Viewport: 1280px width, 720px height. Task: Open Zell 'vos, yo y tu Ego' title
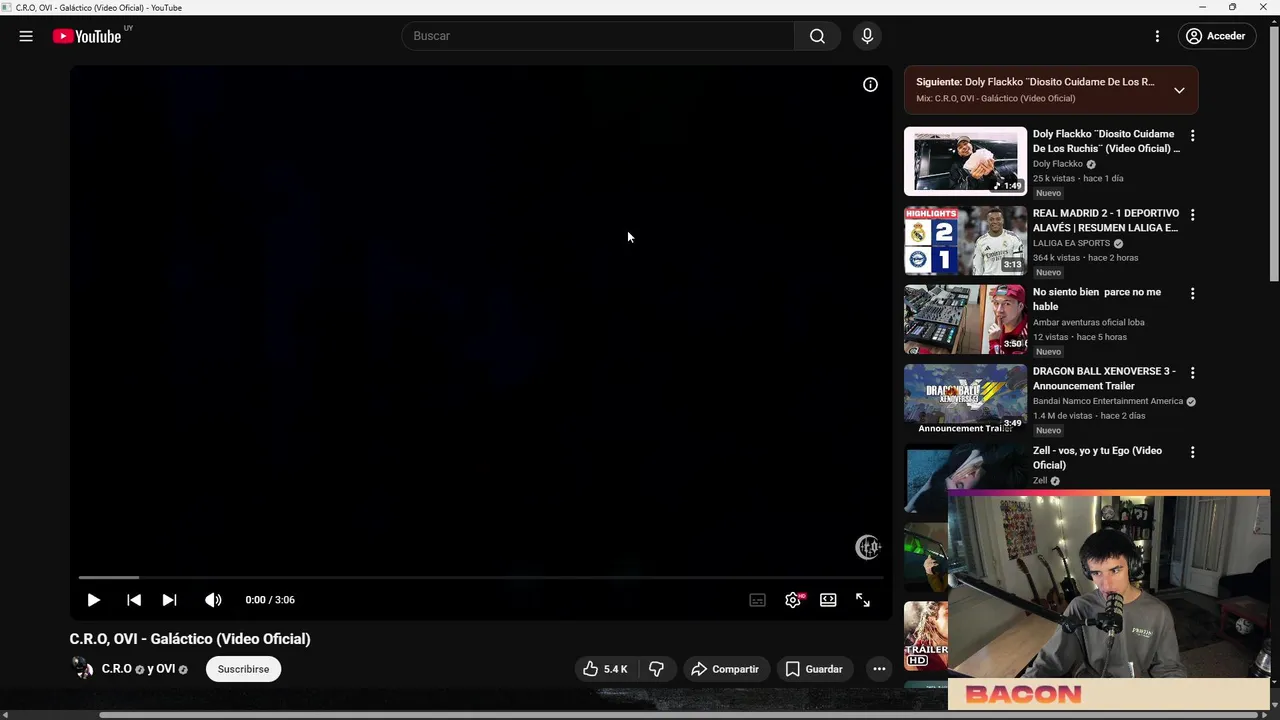point(1097,457)
